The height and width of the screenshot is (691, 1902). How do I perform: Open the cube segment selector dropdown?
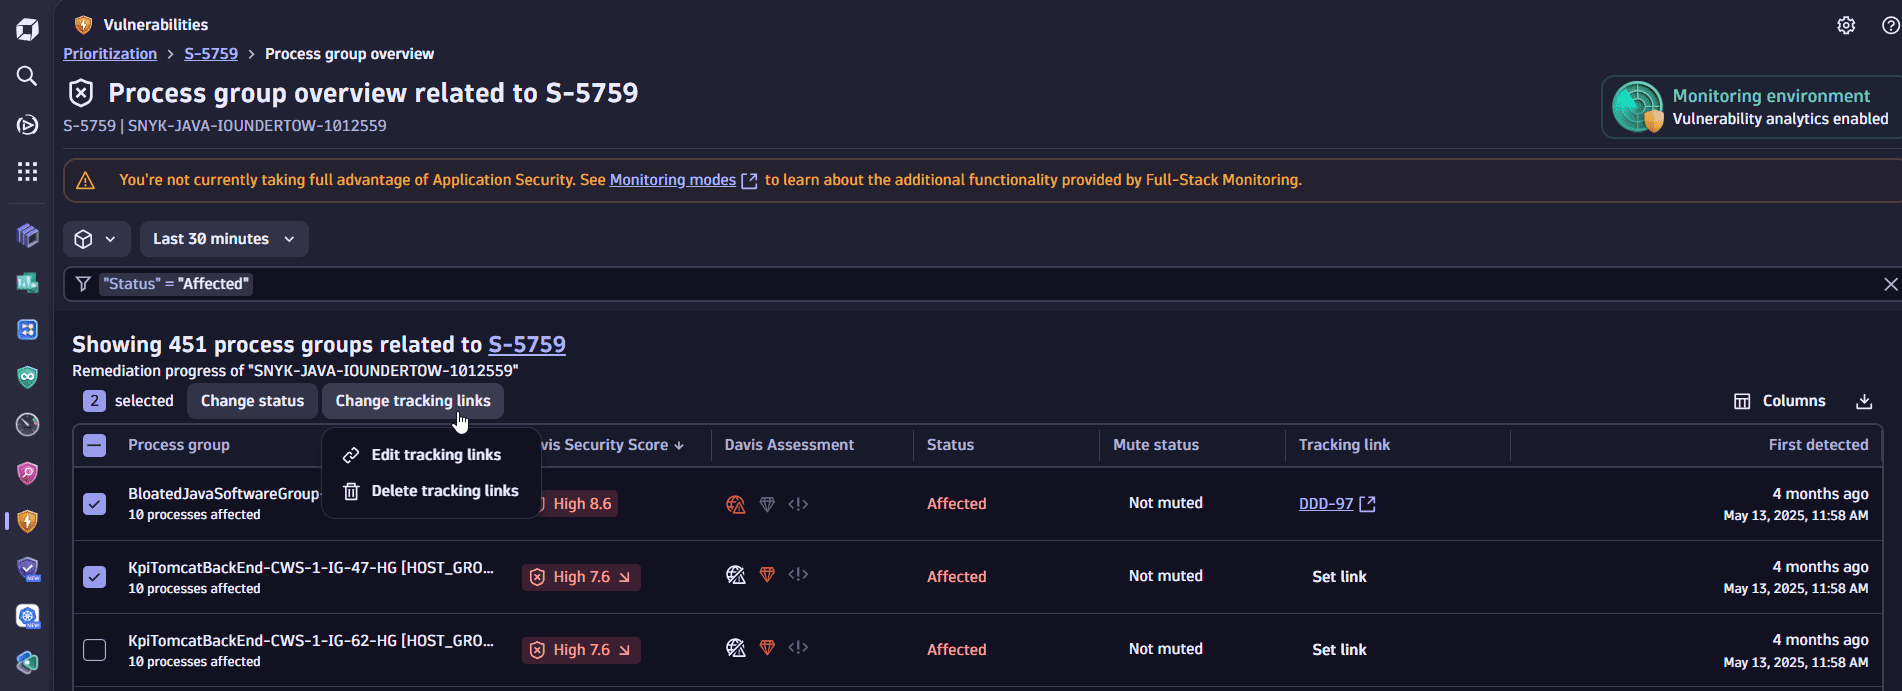tap(96, 239)
